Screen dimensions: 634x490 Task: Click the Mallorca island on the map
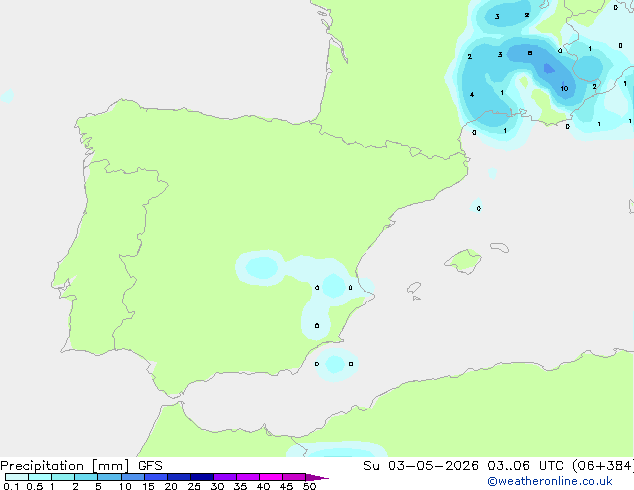coord(464,262)
